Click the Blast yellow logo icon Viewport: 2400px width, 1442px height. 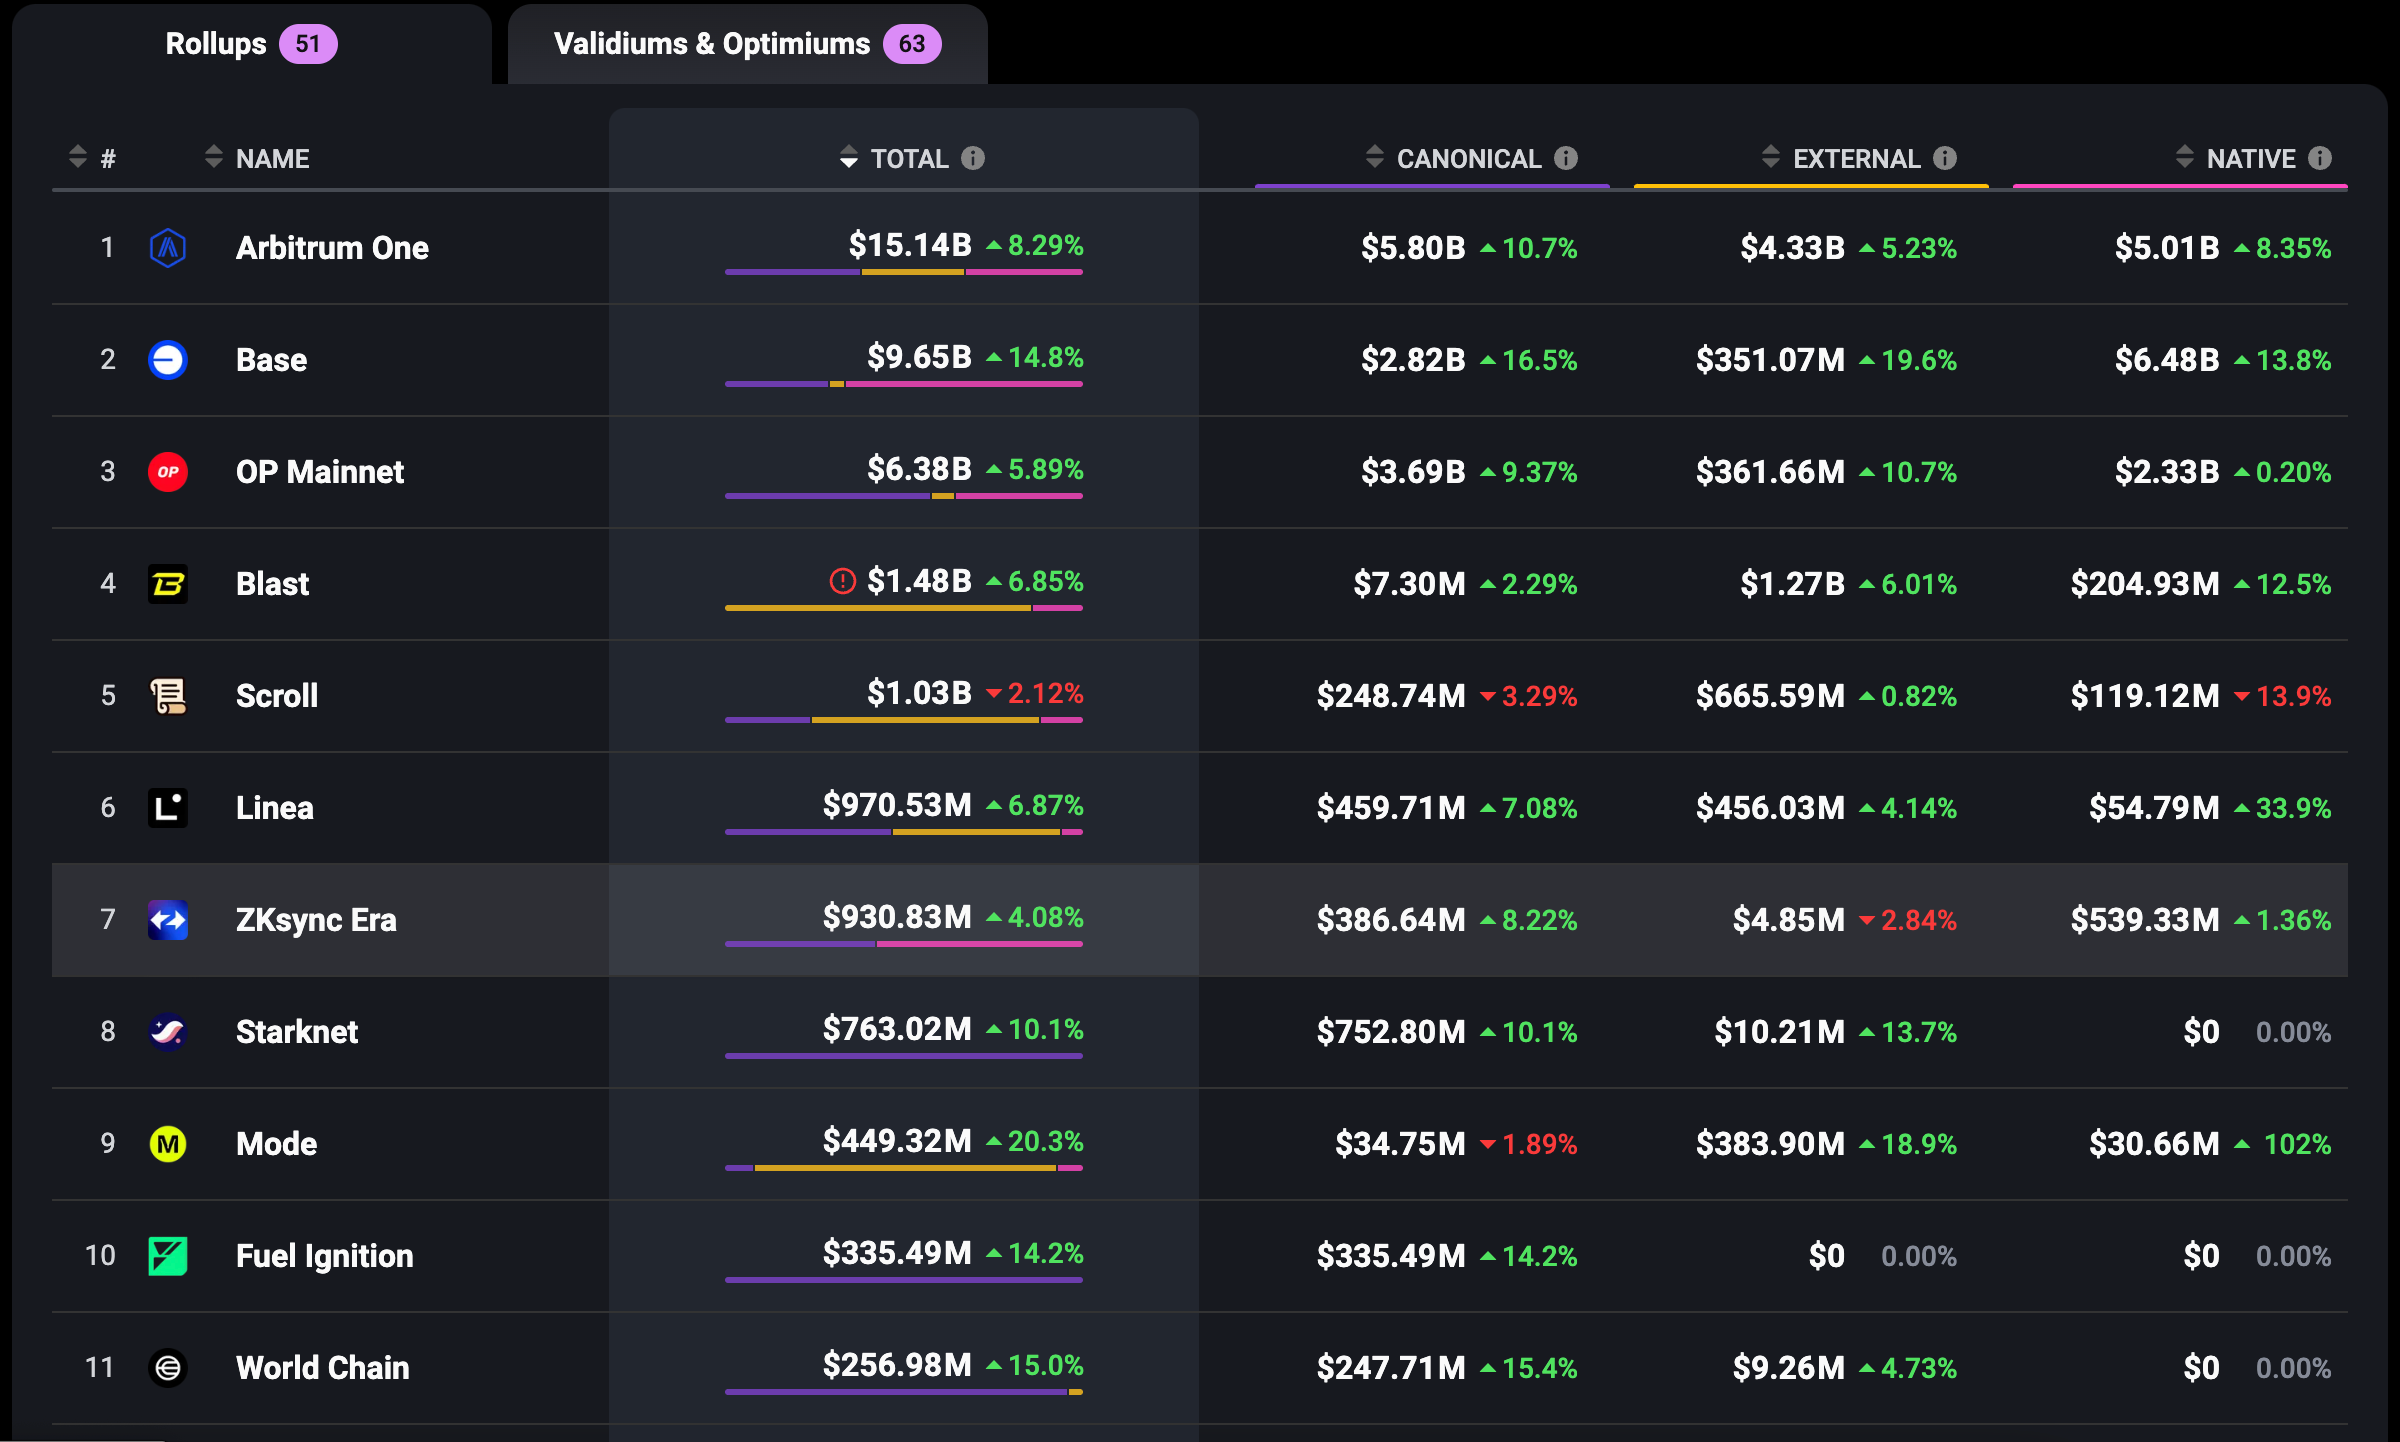[168, 583]
